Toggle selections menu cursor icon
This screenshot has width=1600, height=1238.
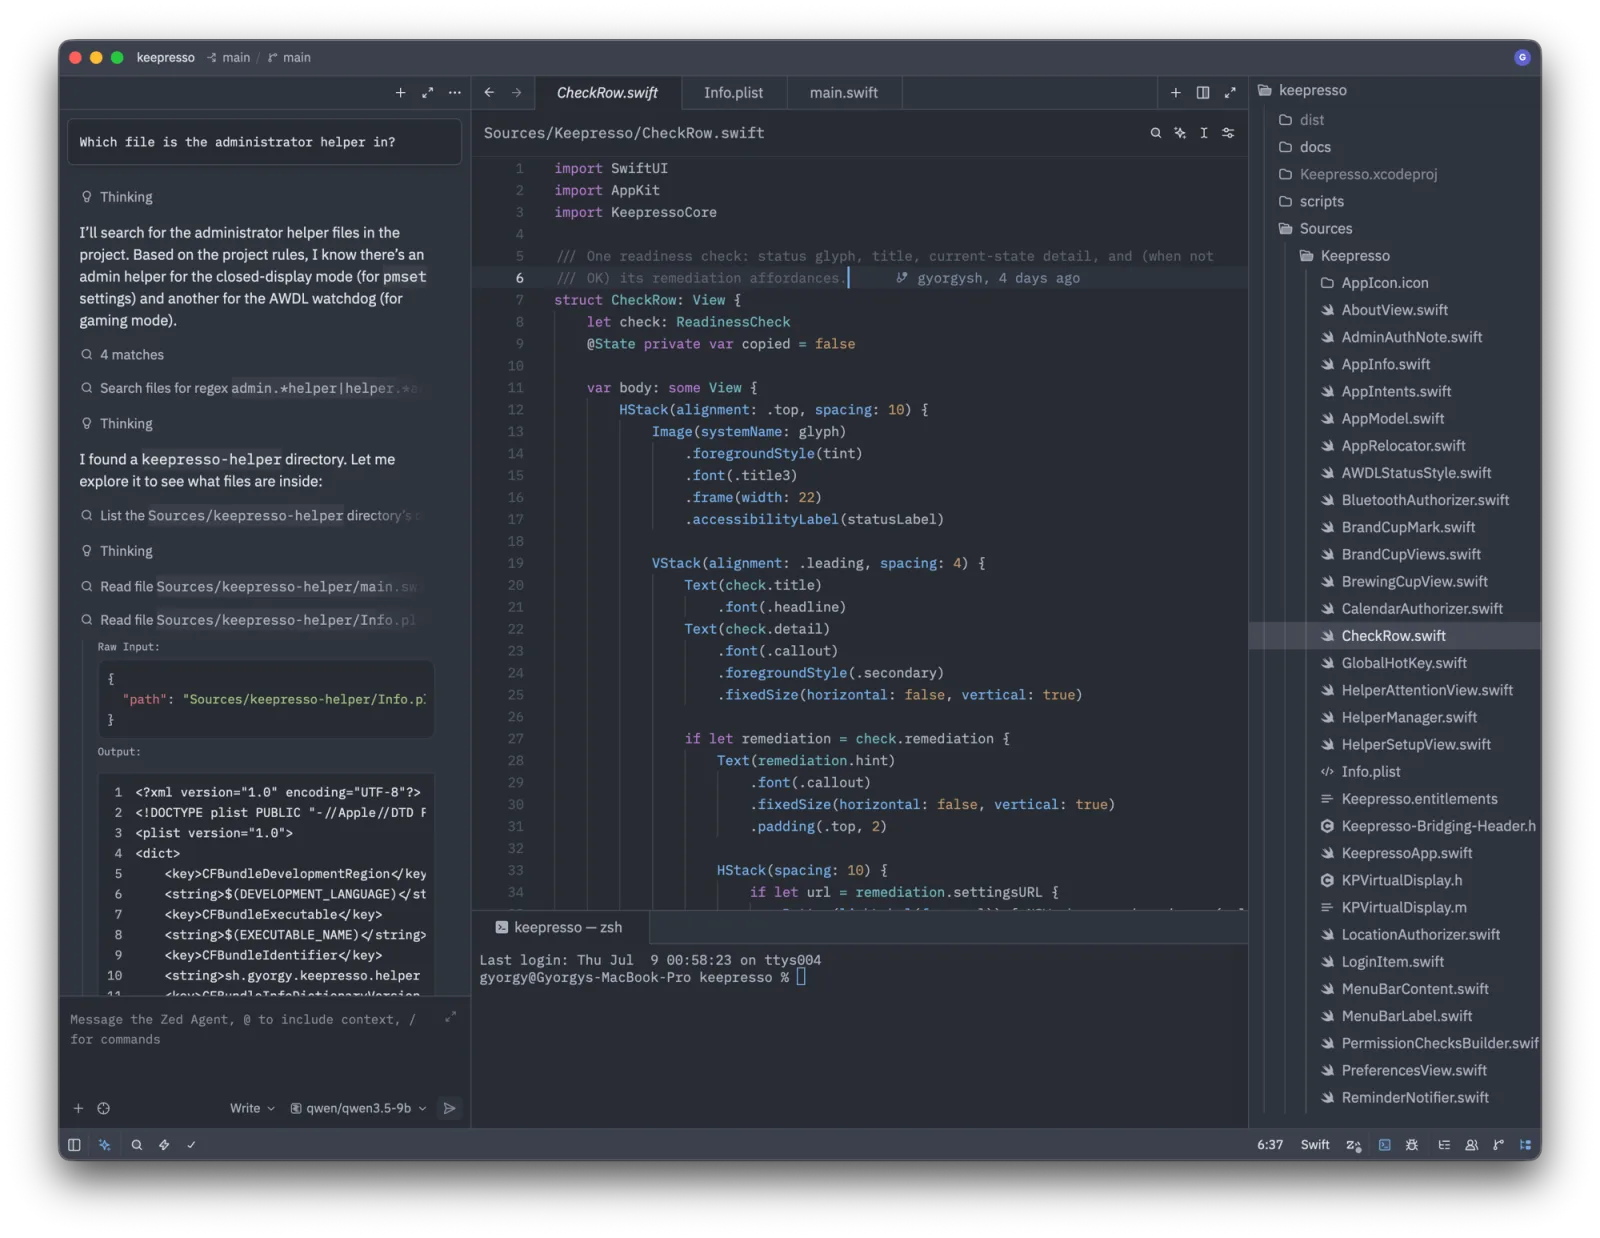click(x=1204, y=133)
